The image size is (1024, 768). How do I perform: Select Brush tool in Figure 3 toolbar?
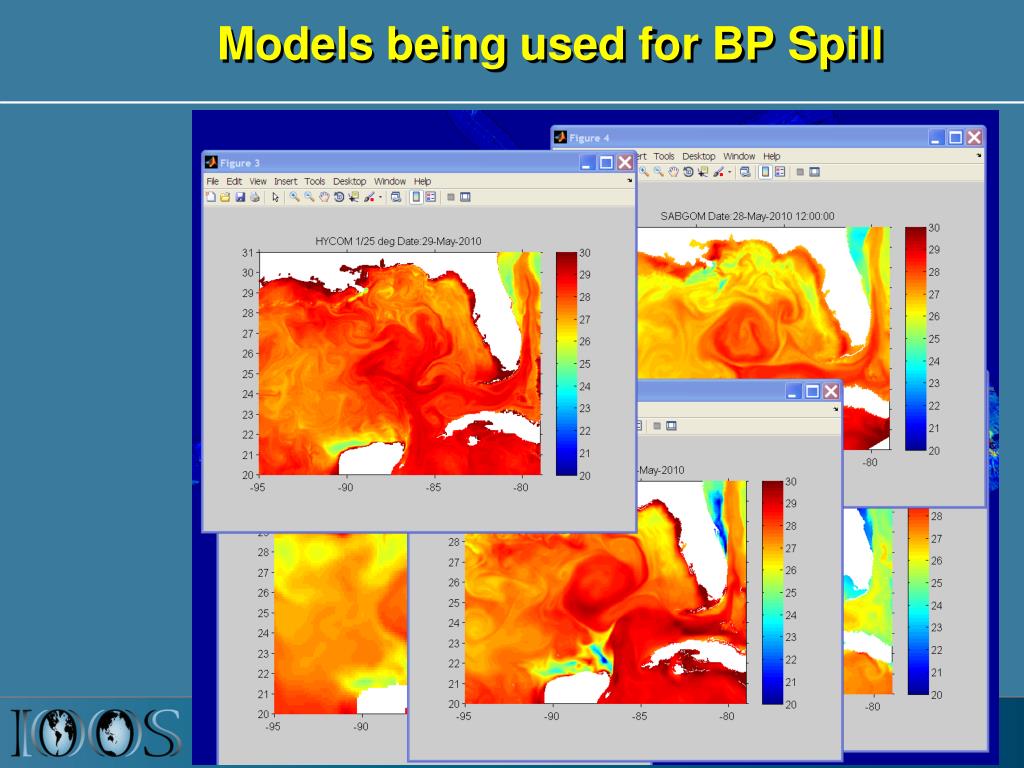click(x=369, y=197)
